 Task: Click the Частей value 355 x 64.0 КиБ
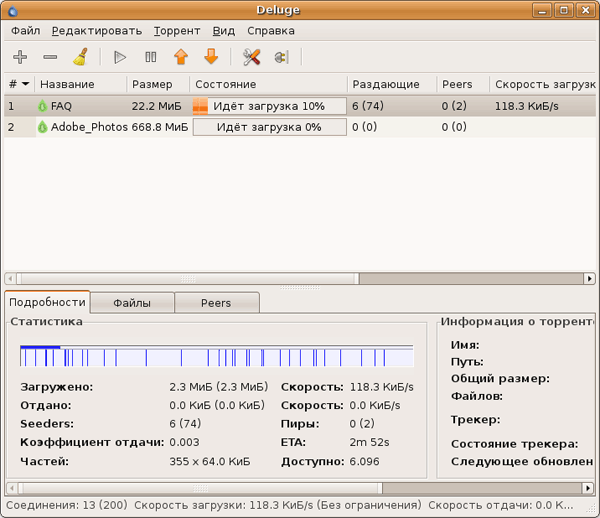click(210, 461)
